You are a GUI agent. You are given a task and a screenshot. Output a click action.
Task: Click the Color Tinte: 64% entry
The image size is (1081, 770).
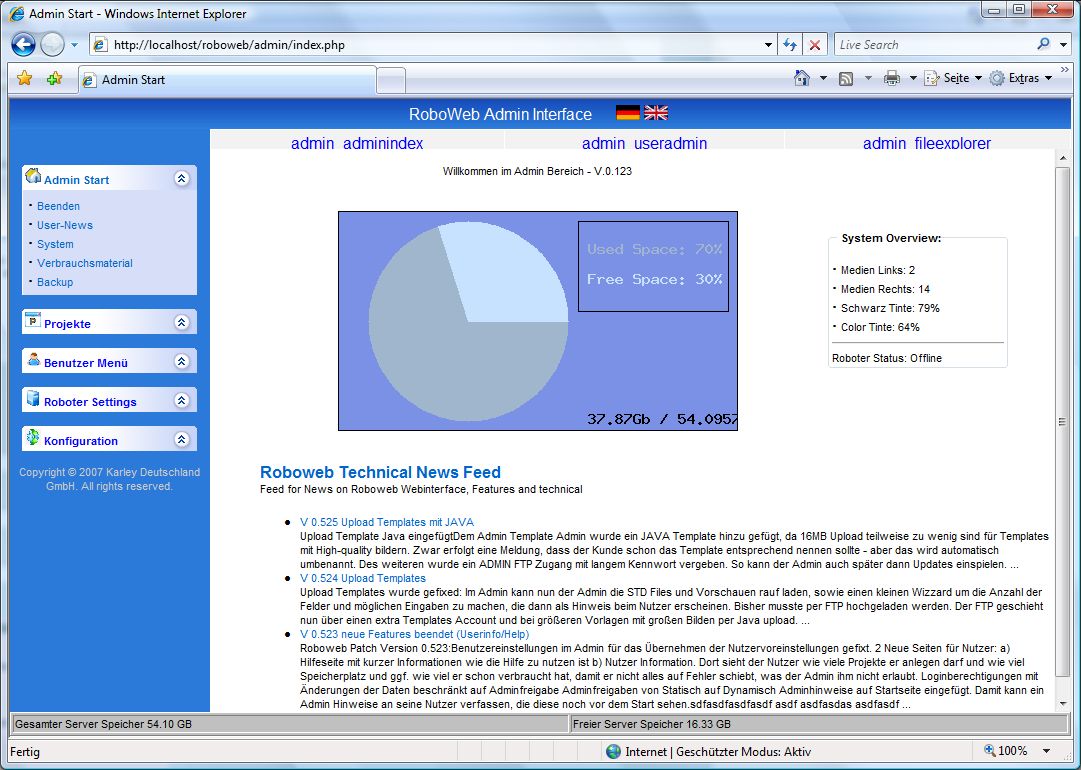point(880,327)
